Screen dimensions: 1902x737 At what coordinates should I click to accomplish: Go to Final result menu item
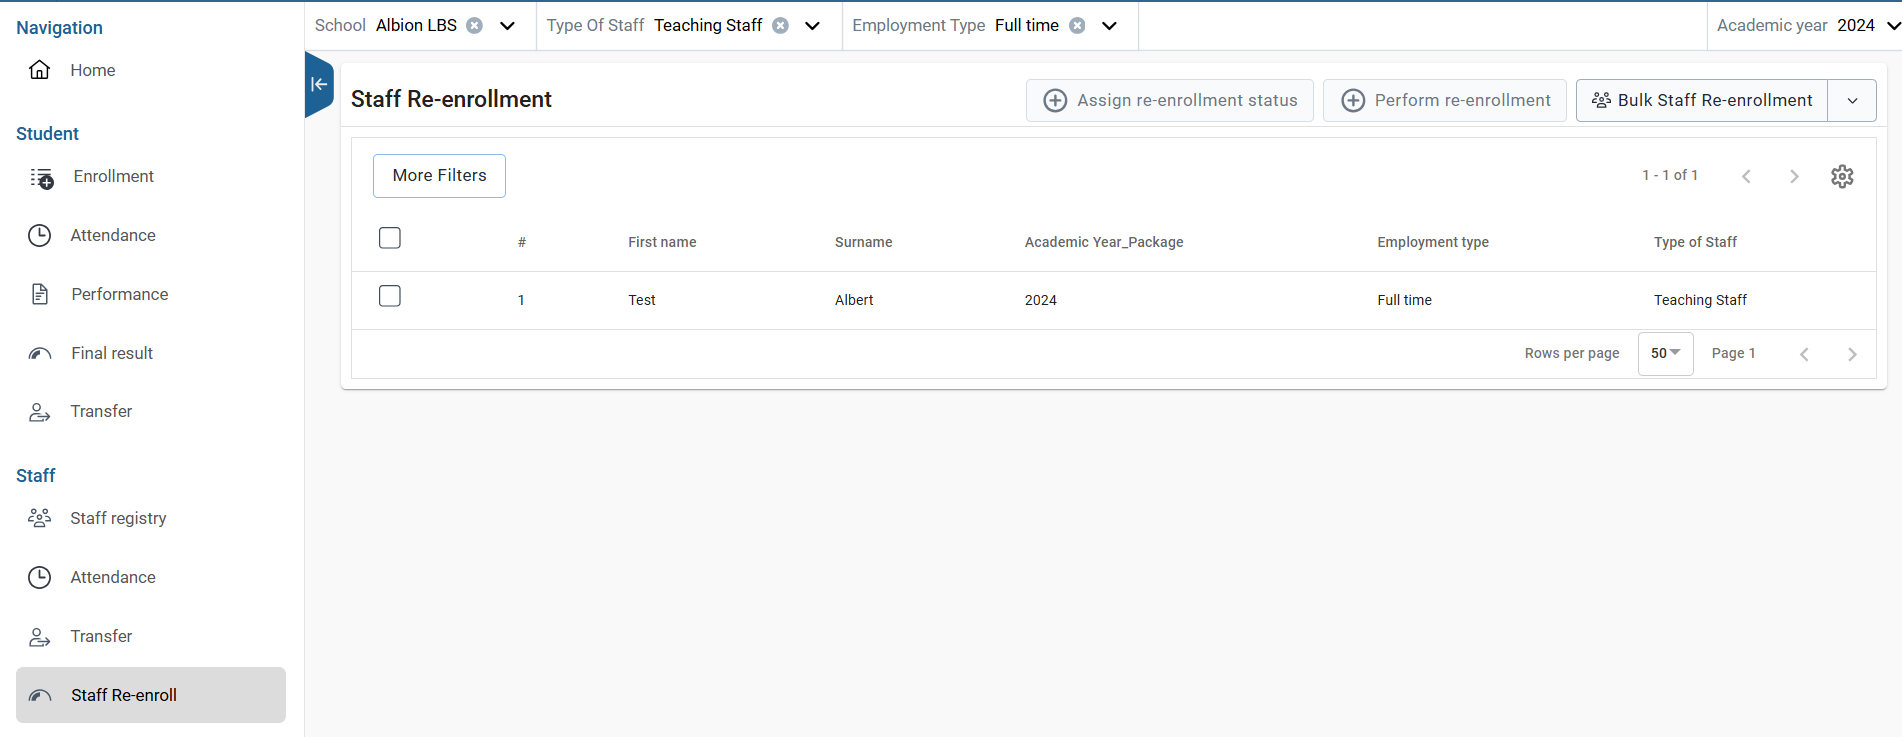(112, 353)
